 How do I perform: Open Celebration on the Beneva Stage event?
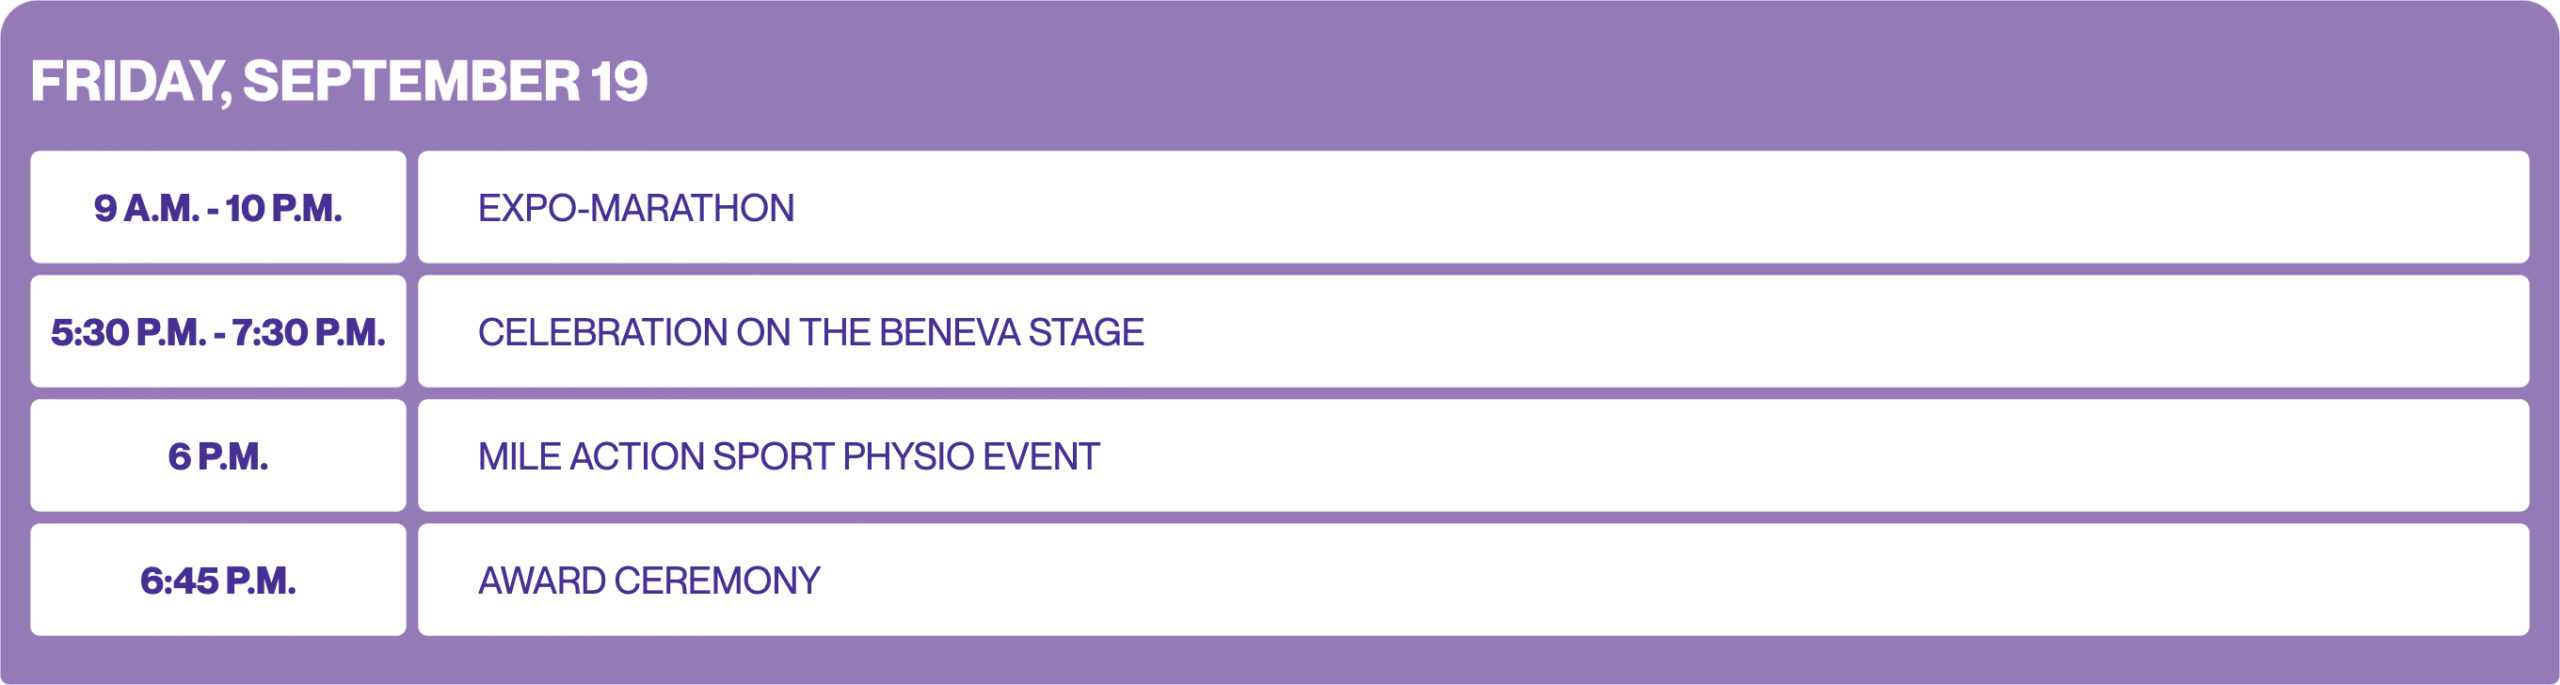click(1473, 331)
